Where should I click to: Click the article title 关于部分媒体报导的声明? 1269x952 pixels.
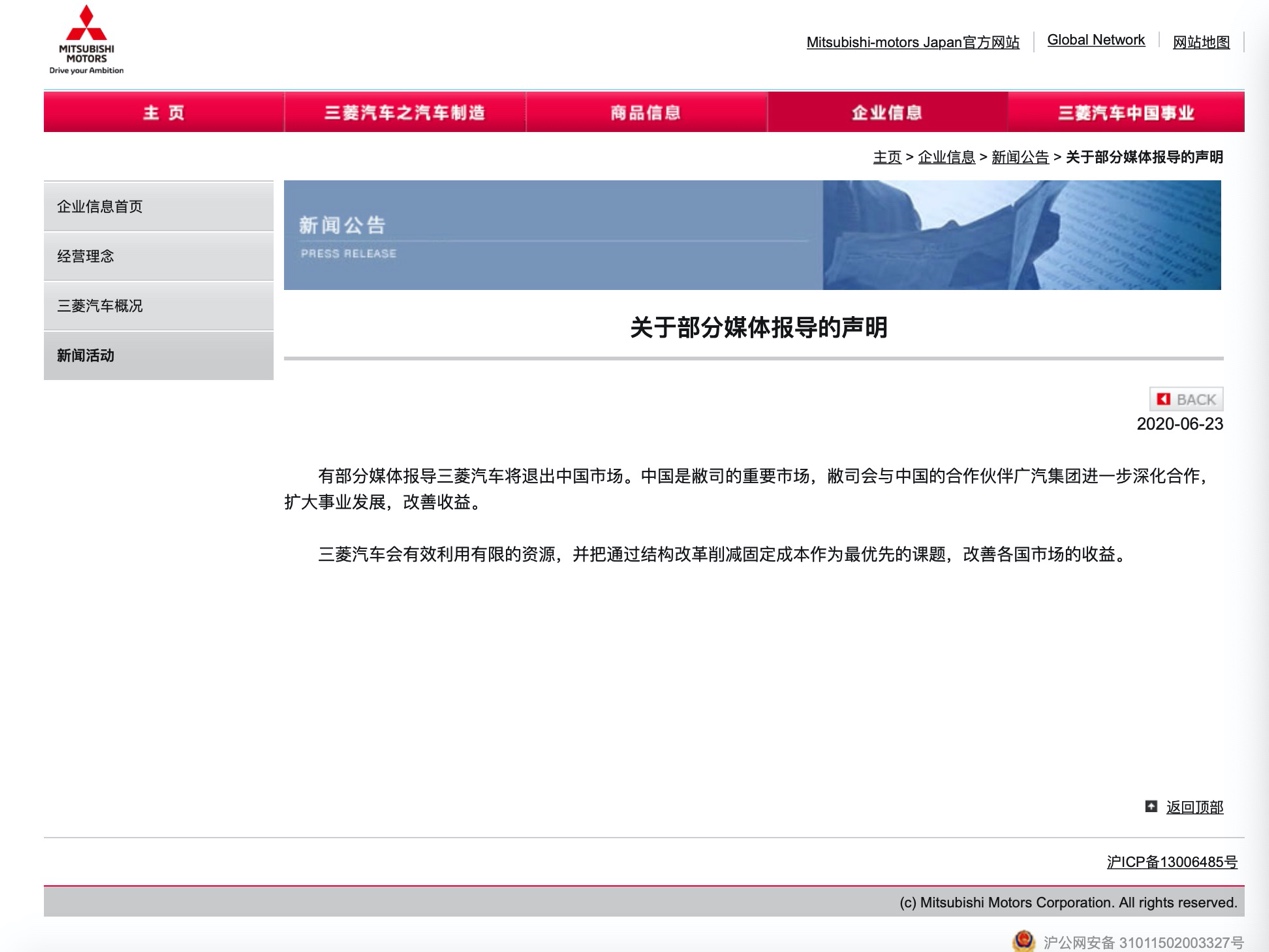pos(758,328)
